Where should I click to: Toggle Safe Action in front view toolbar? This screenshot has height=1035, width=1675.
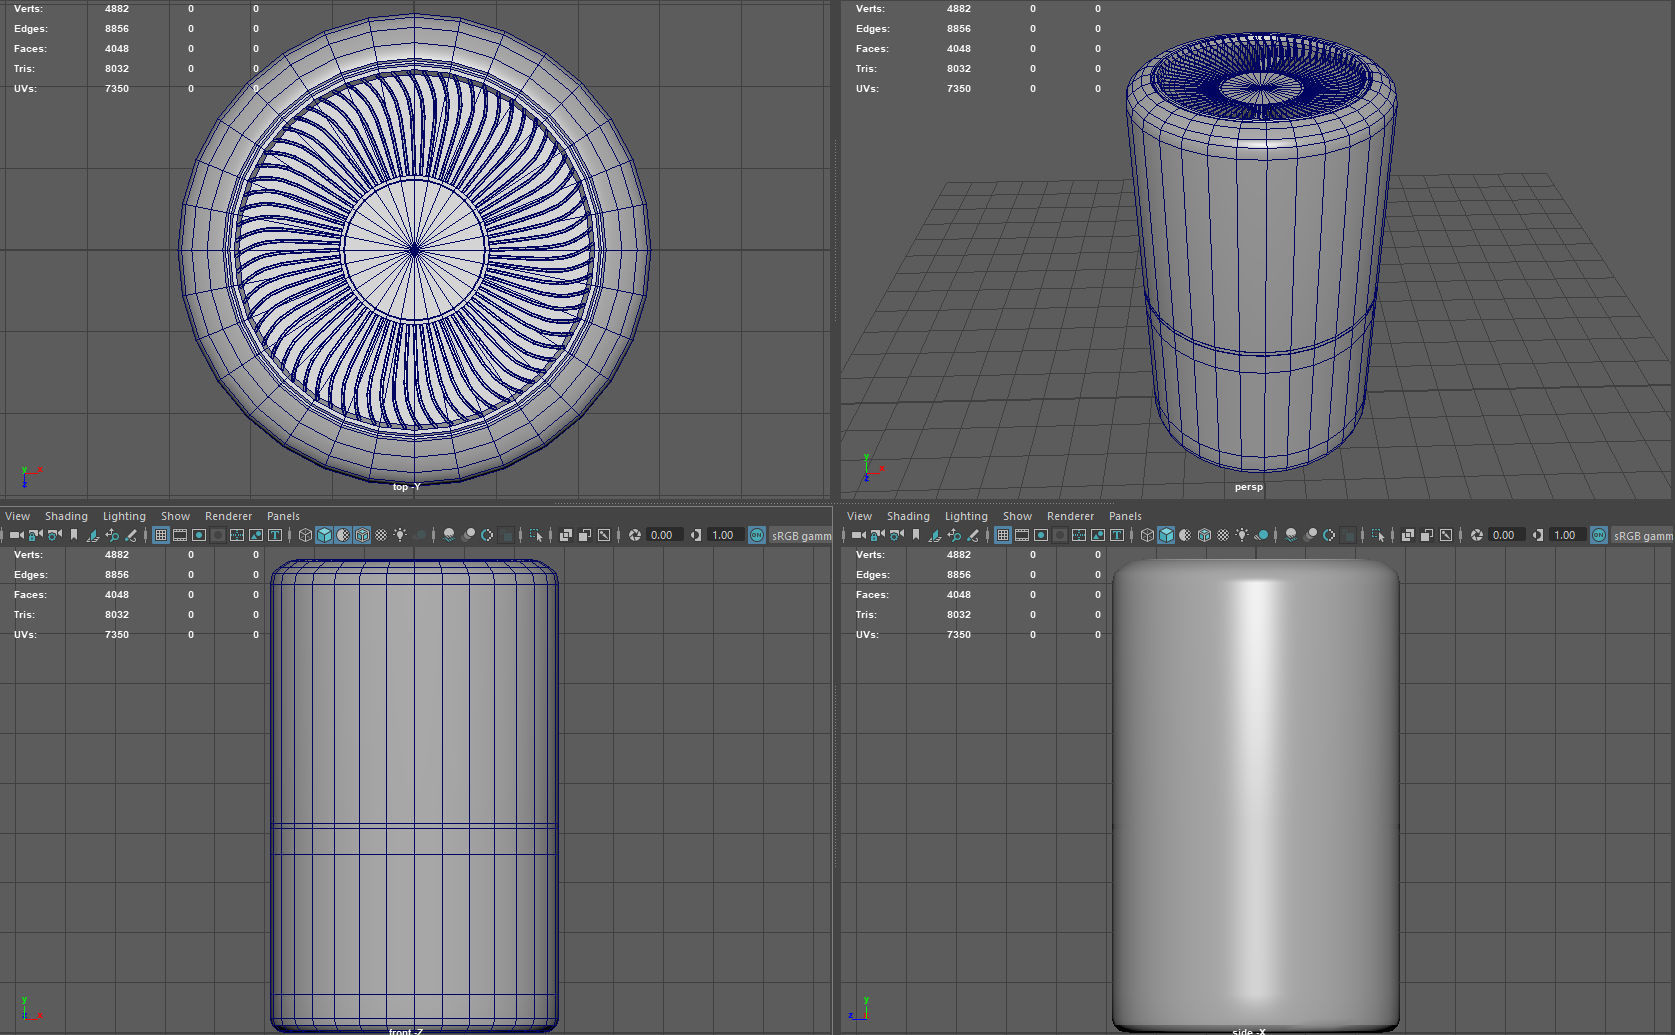pos(255,535)
